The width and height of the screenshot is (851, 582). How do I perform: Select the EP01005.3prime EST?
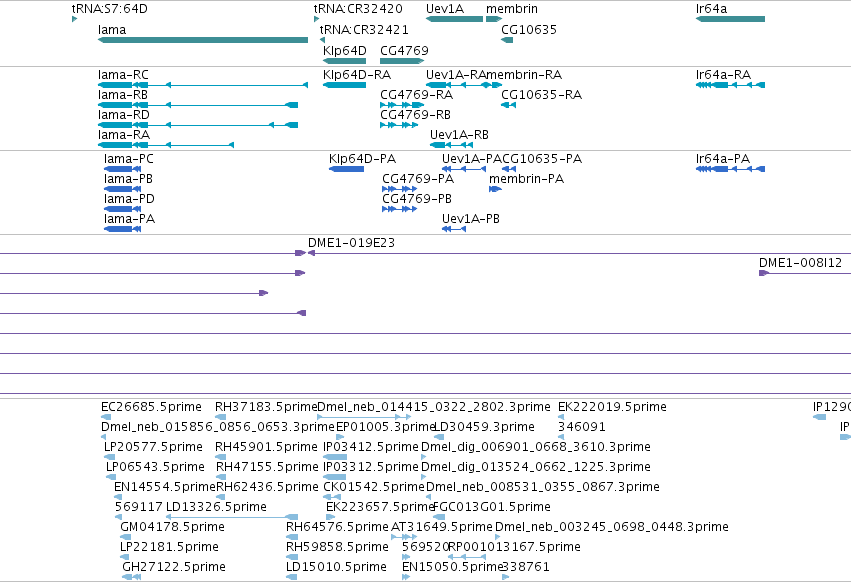pyautogui.click(x=385, y=427)
